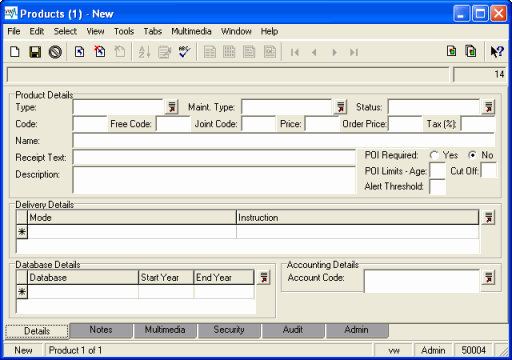Go to the last record arrow
512x360 pixels.
[354, 52]
